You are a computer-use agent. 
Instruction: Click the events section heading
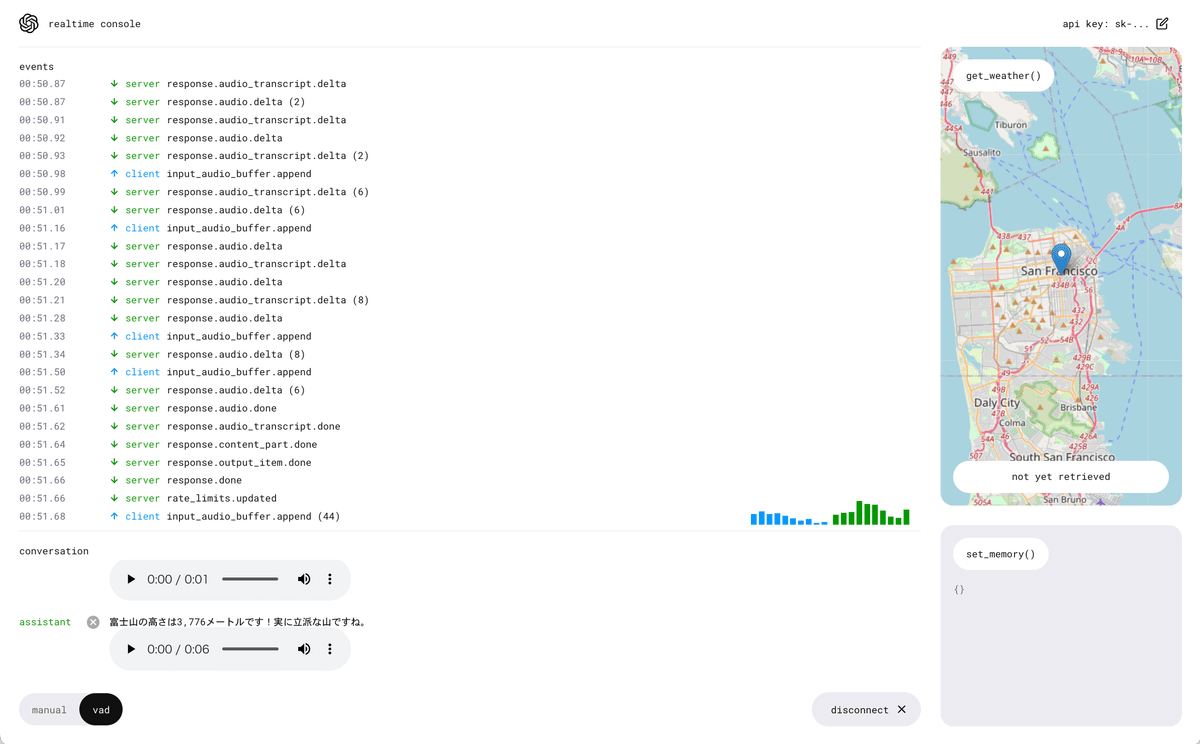(x=36, y=66)
